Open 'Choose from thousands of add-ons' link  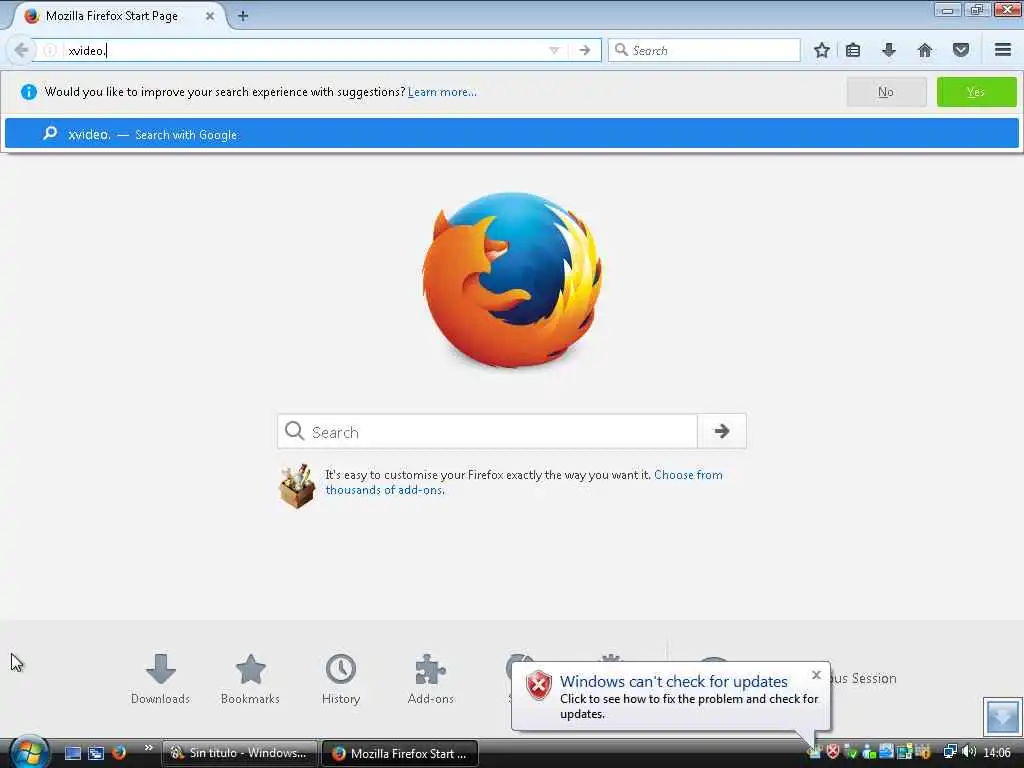click(x=524, y=482)
